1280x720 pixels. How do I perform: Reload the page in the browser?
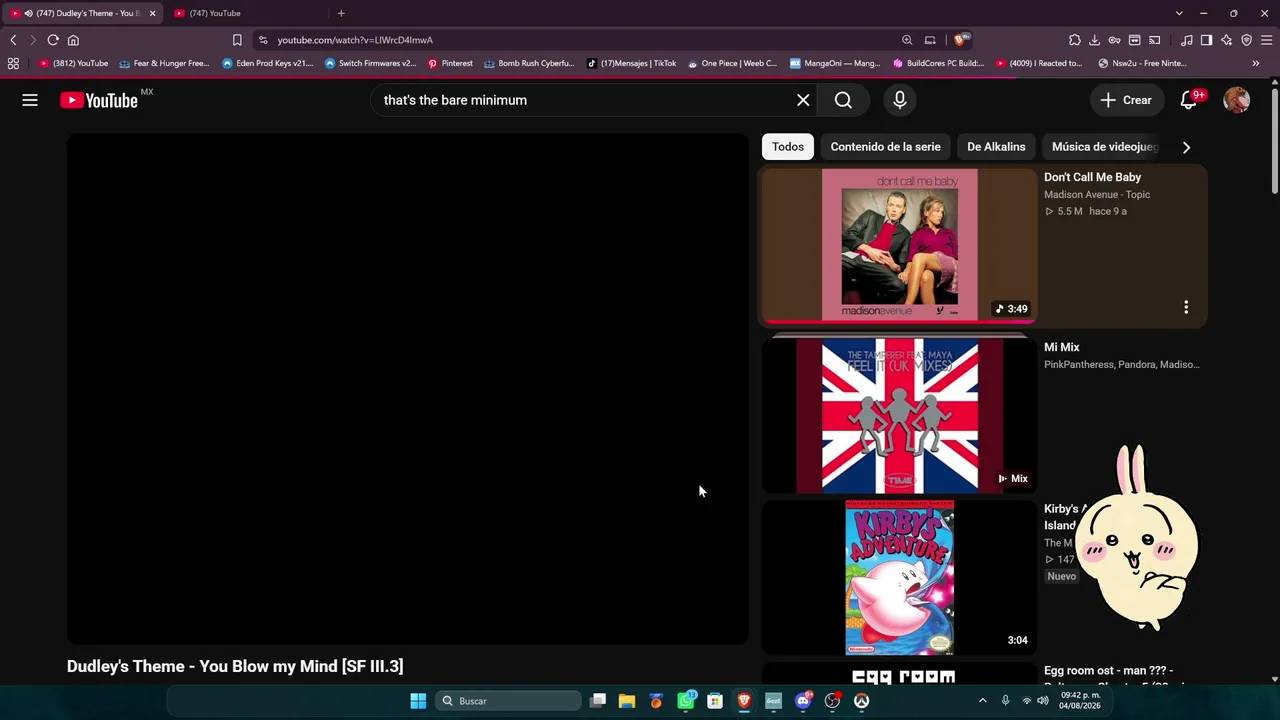(53, 40)
